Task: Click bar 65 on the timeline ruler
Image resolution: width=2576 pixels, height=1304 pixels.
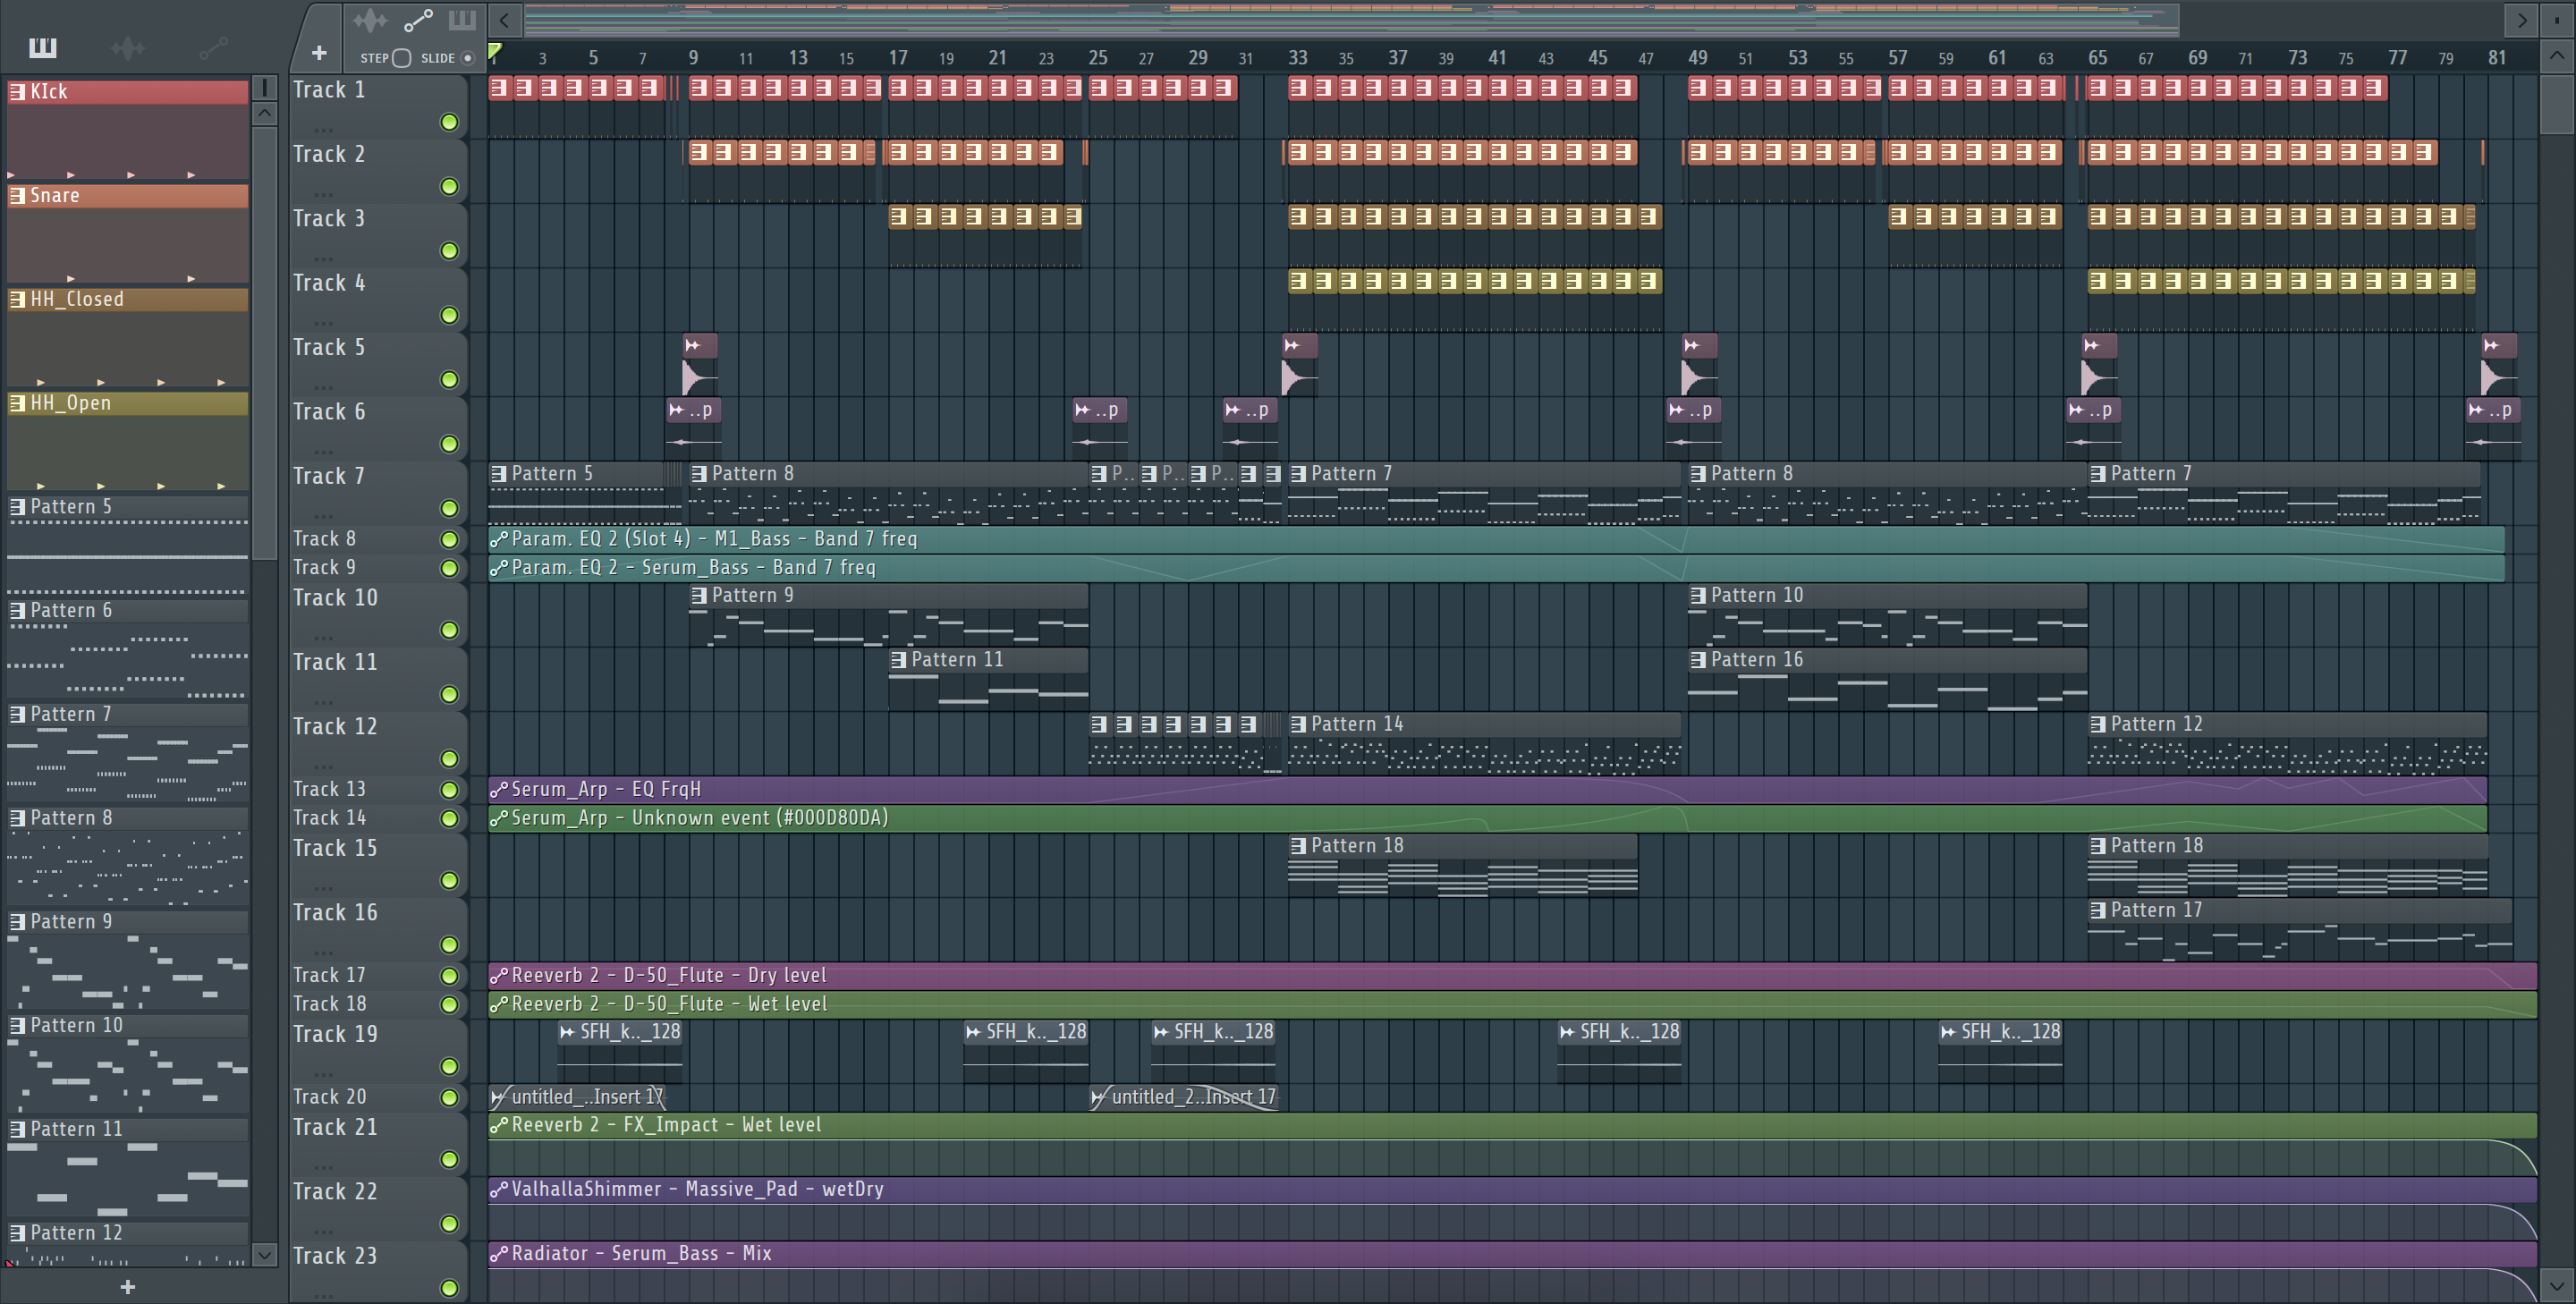Action: click(2097, 58)
